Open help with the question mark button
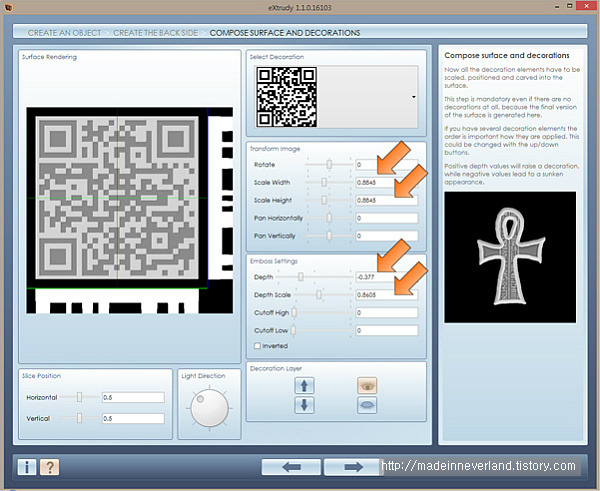 50,467
